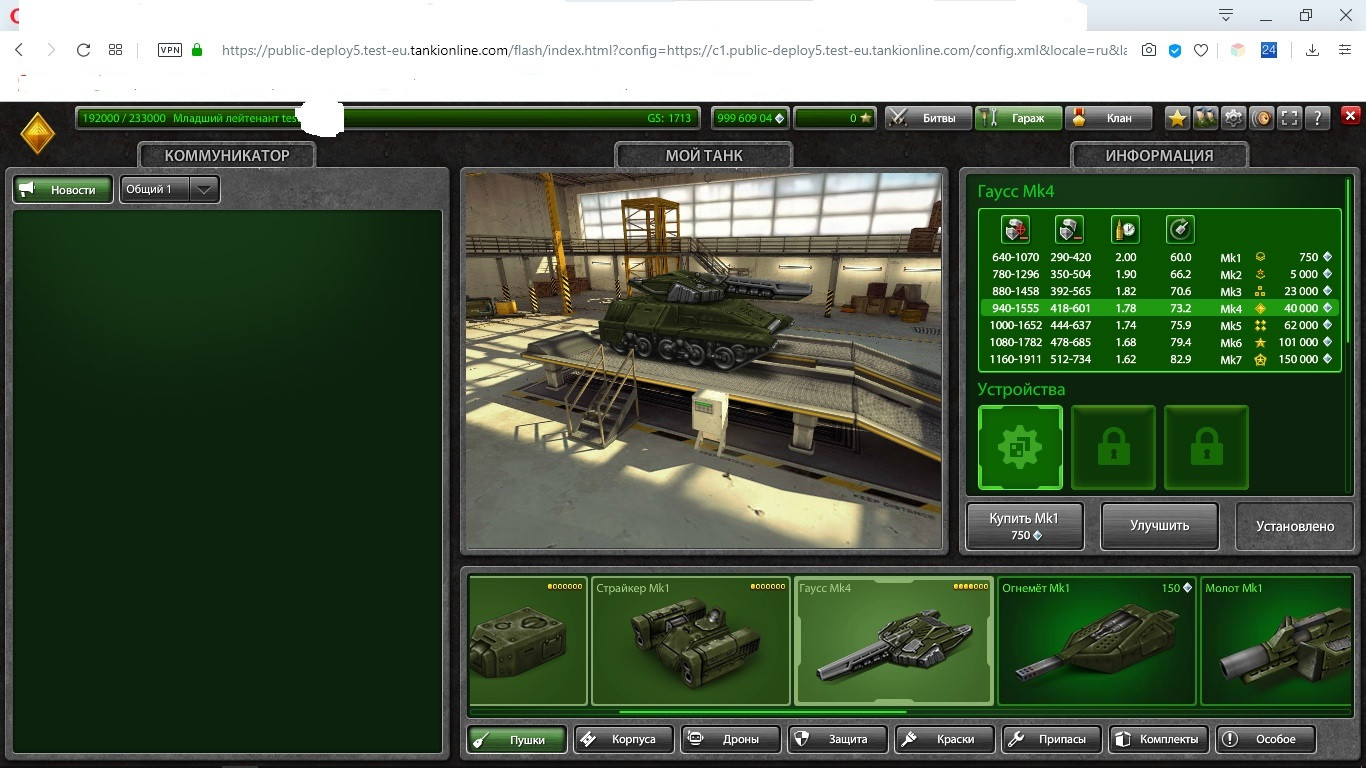Select the Mk2 row priced 5 000
This screenshot has width=1366, height=768.
[x=1160, y=275]
